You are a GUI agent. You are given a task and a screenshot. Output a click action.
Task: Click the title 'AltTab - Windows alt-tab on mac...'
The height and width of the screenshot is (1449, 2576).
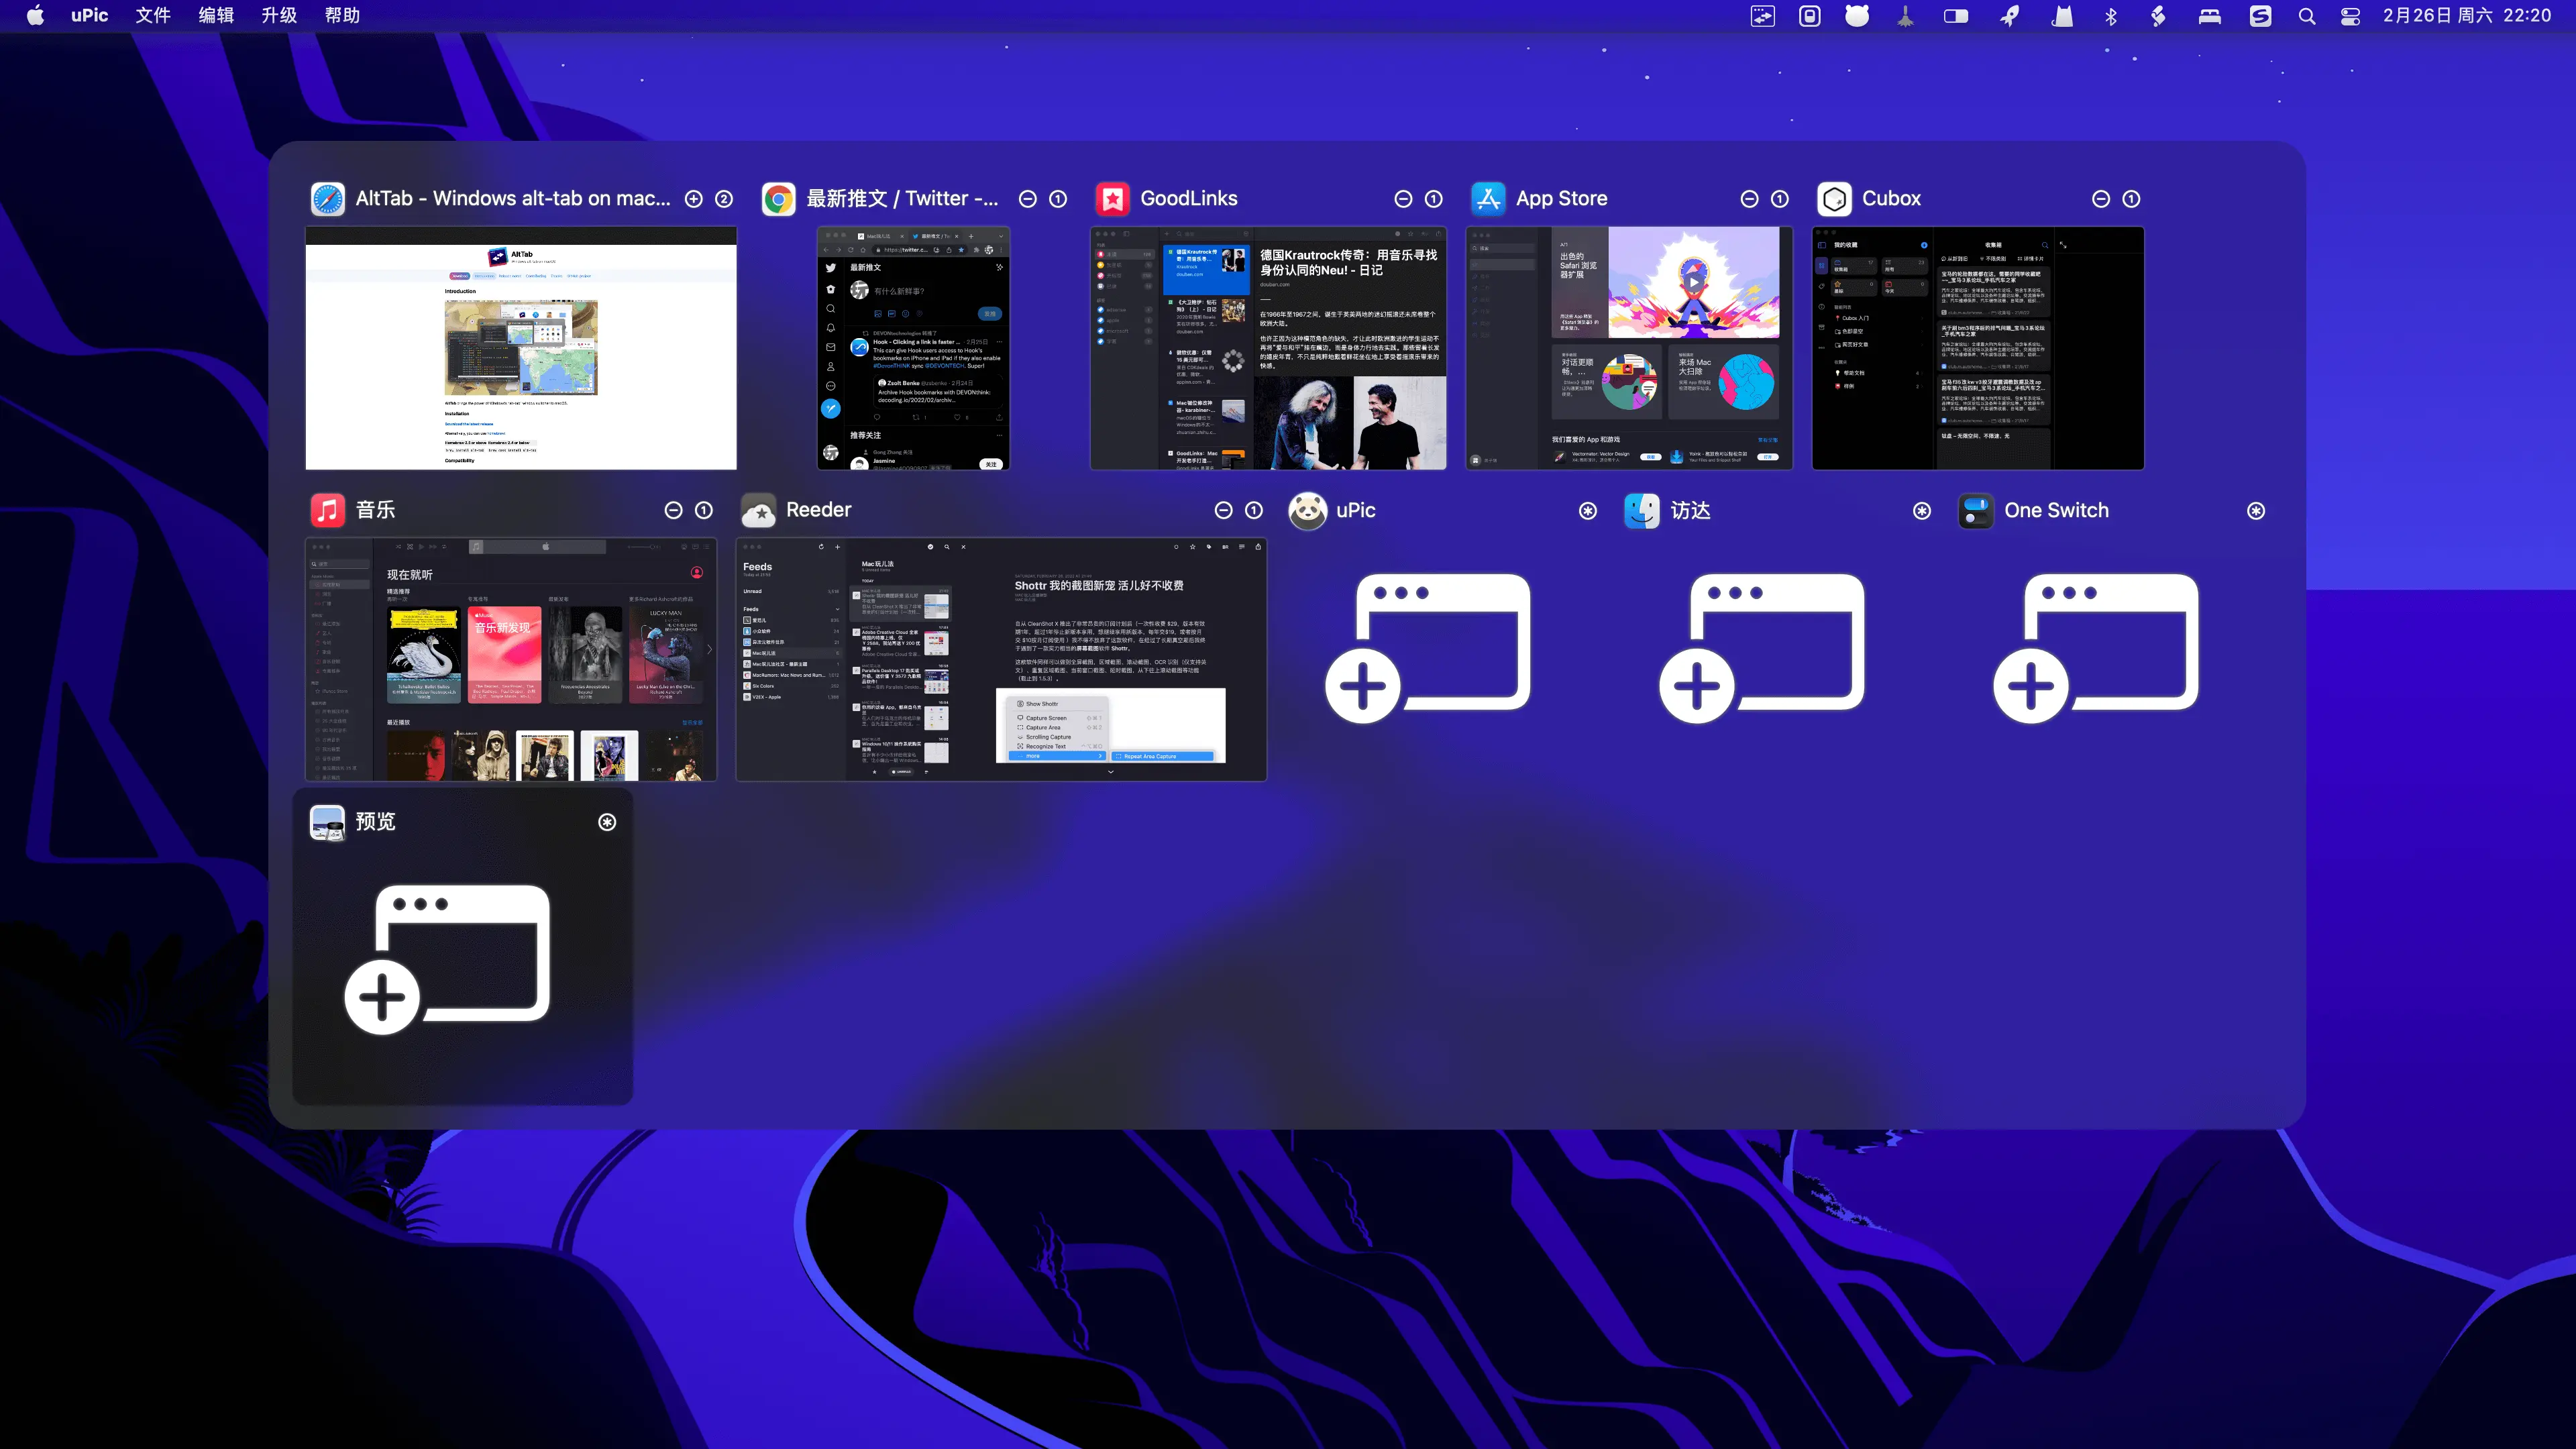(x=513, y=198)
